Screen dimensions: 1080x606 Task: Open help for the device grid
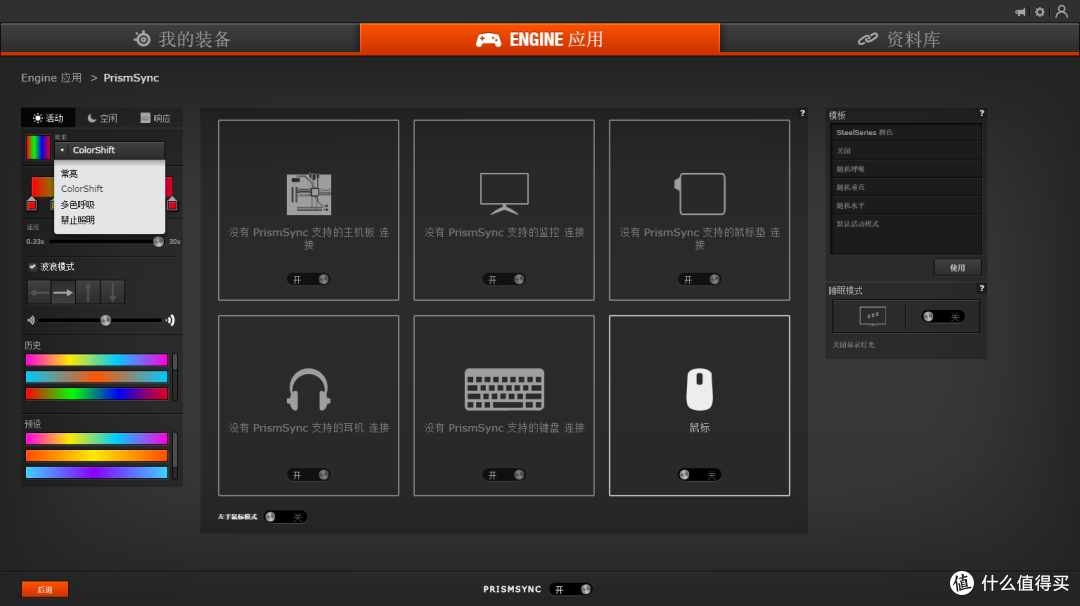(802, 113)
